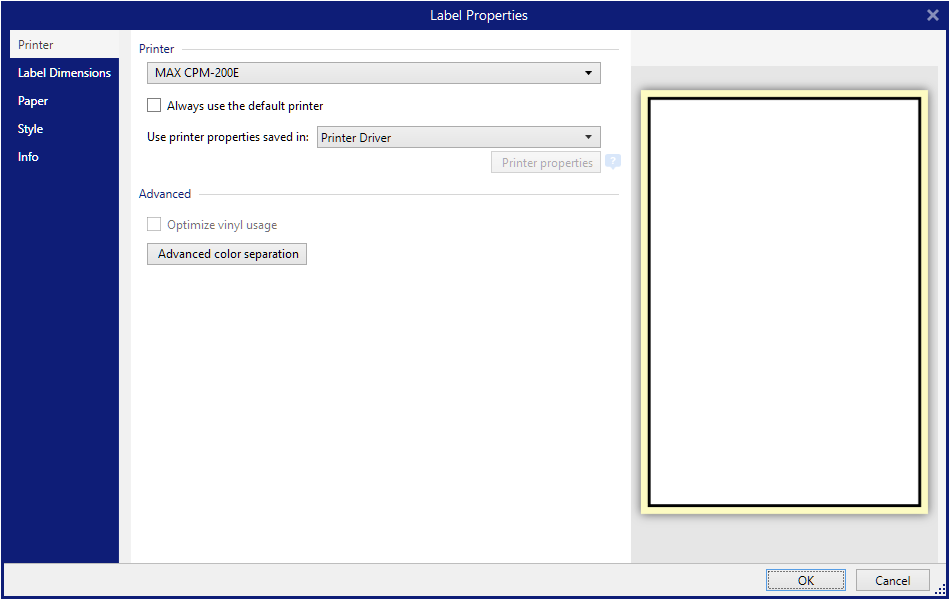Enable Always use the default printer

[x=154, y=105]
